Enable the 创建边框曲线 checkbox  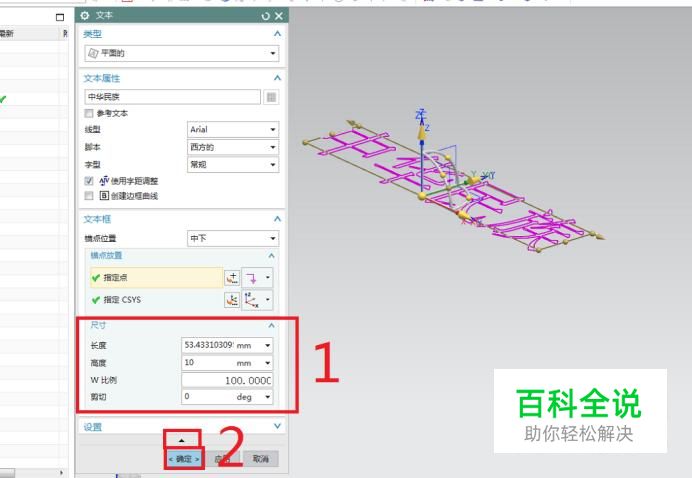coord(89,196)
